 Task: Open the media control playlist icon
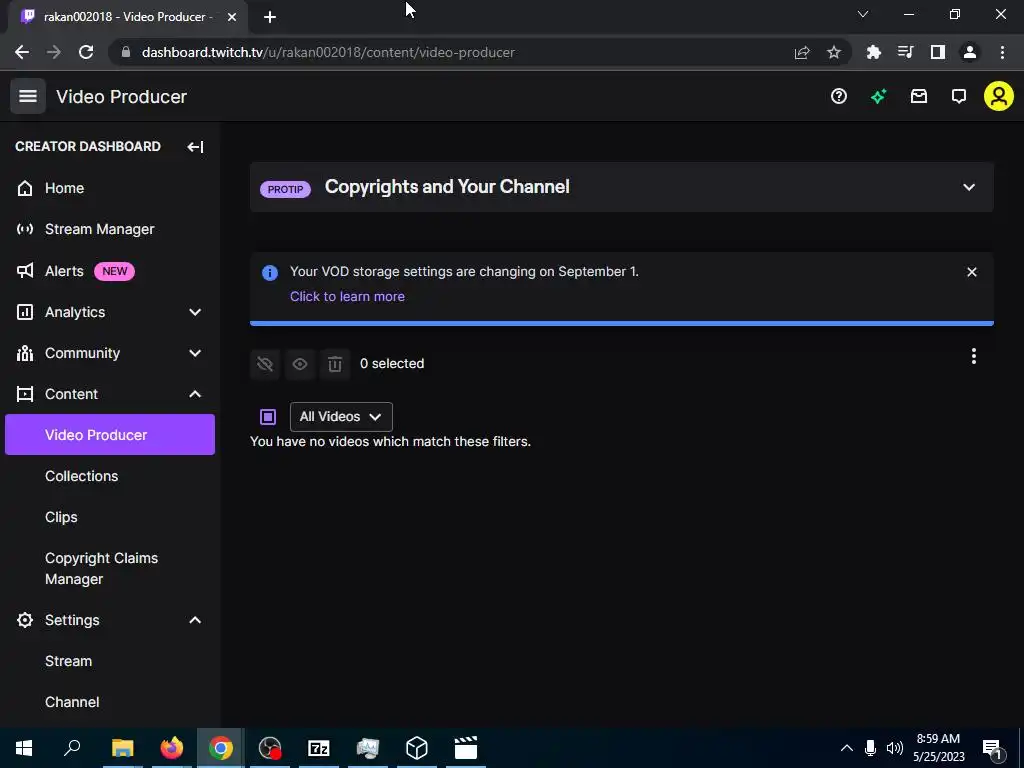pos(905,52)
